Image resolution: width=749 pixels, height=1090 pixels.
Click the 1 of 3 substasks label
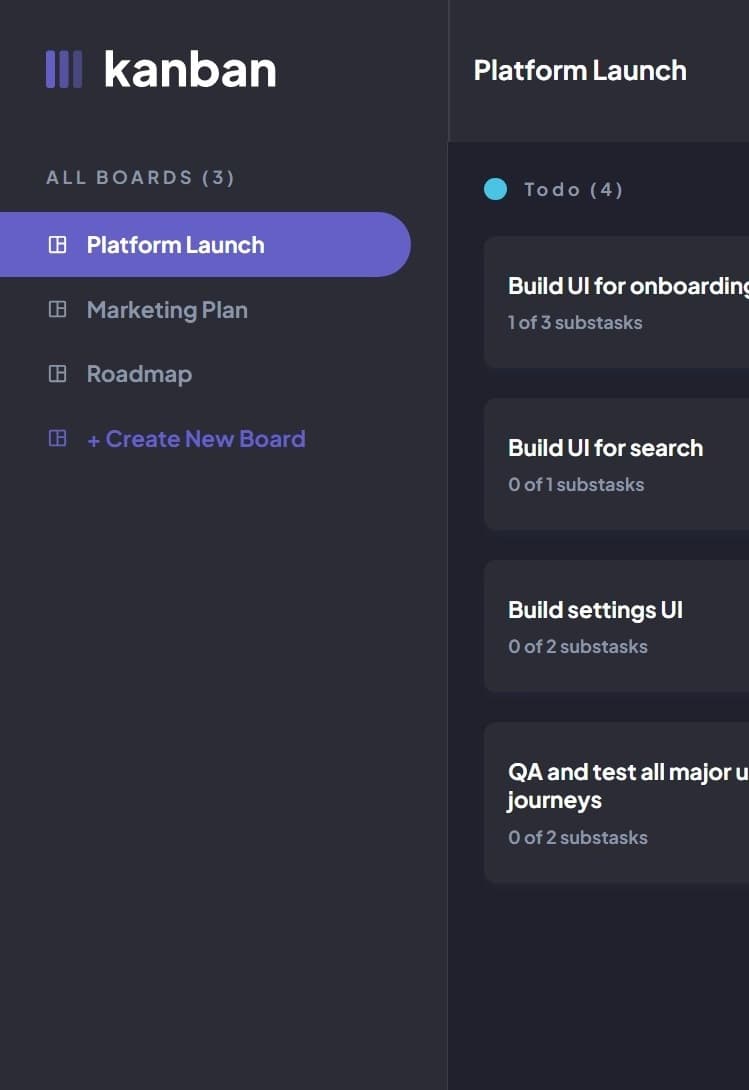(576, 322)
